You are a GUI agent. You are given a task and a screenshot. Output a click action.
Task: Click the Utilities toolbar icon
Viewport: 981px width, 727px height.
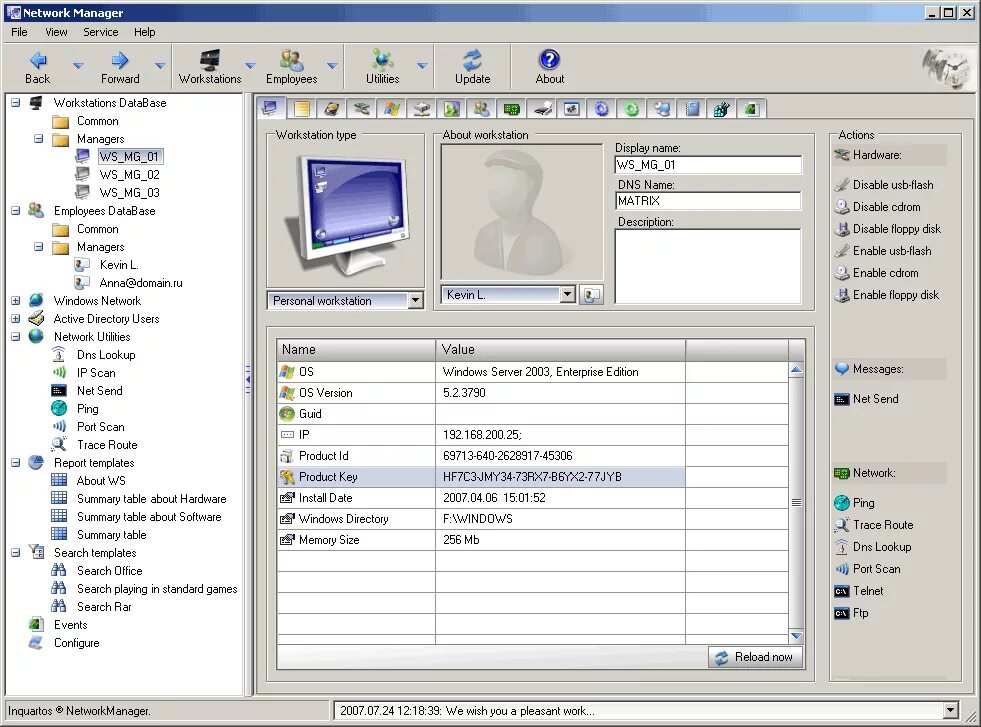point(382,60)
